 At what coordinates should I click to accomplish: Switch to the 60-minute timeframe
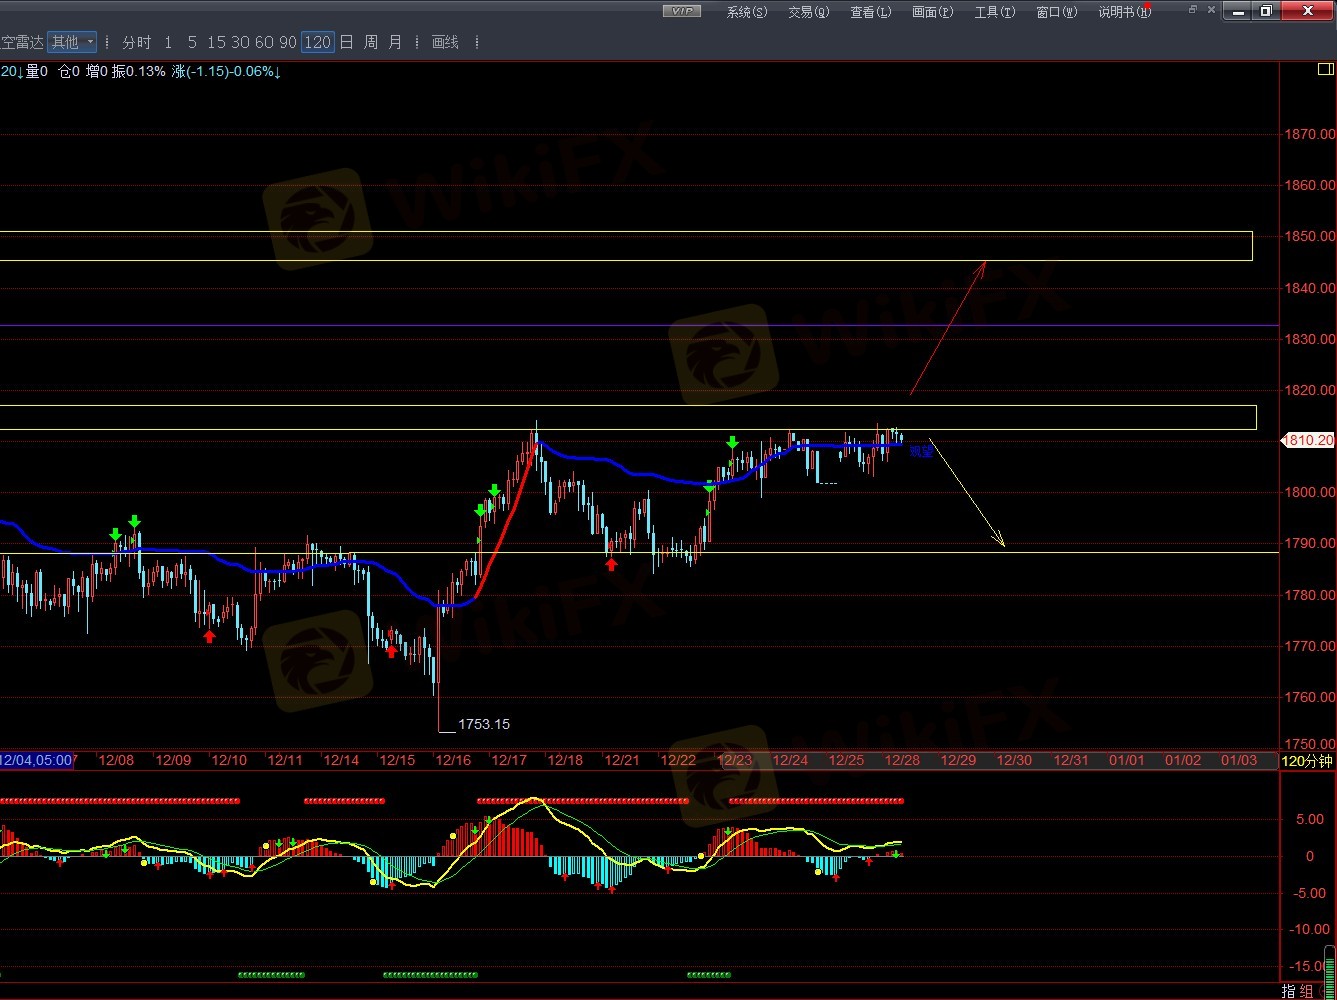click(264, 42)
